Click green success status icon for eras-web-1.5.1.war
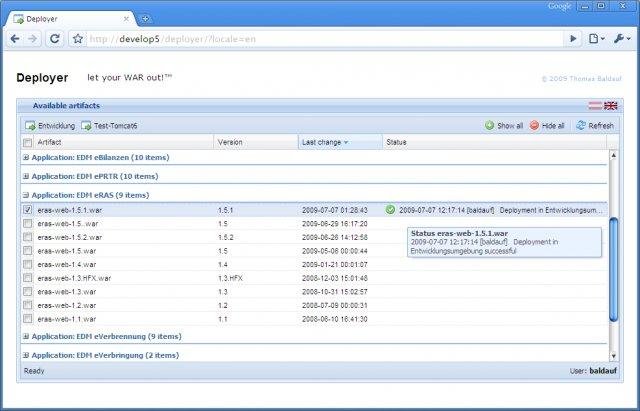 pyautogui.click(x=390, y=210)
